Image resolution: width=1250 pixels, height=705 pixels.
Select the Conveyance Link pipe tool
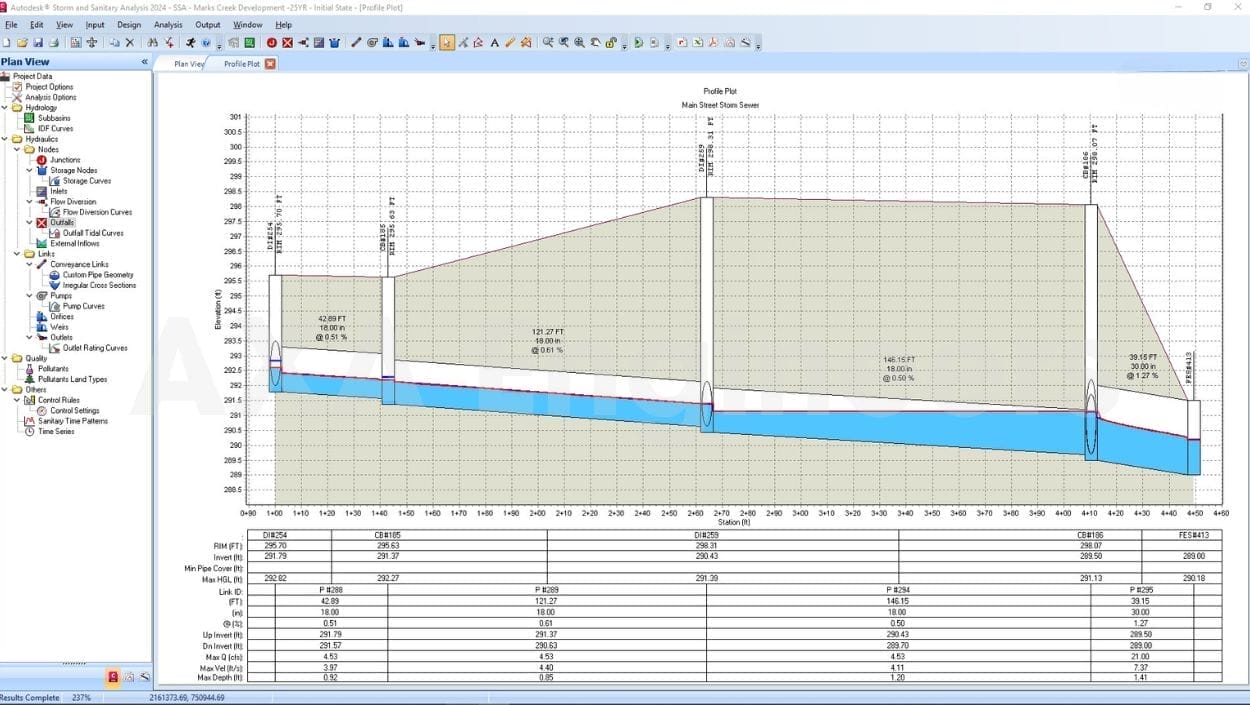pos(356,43)
